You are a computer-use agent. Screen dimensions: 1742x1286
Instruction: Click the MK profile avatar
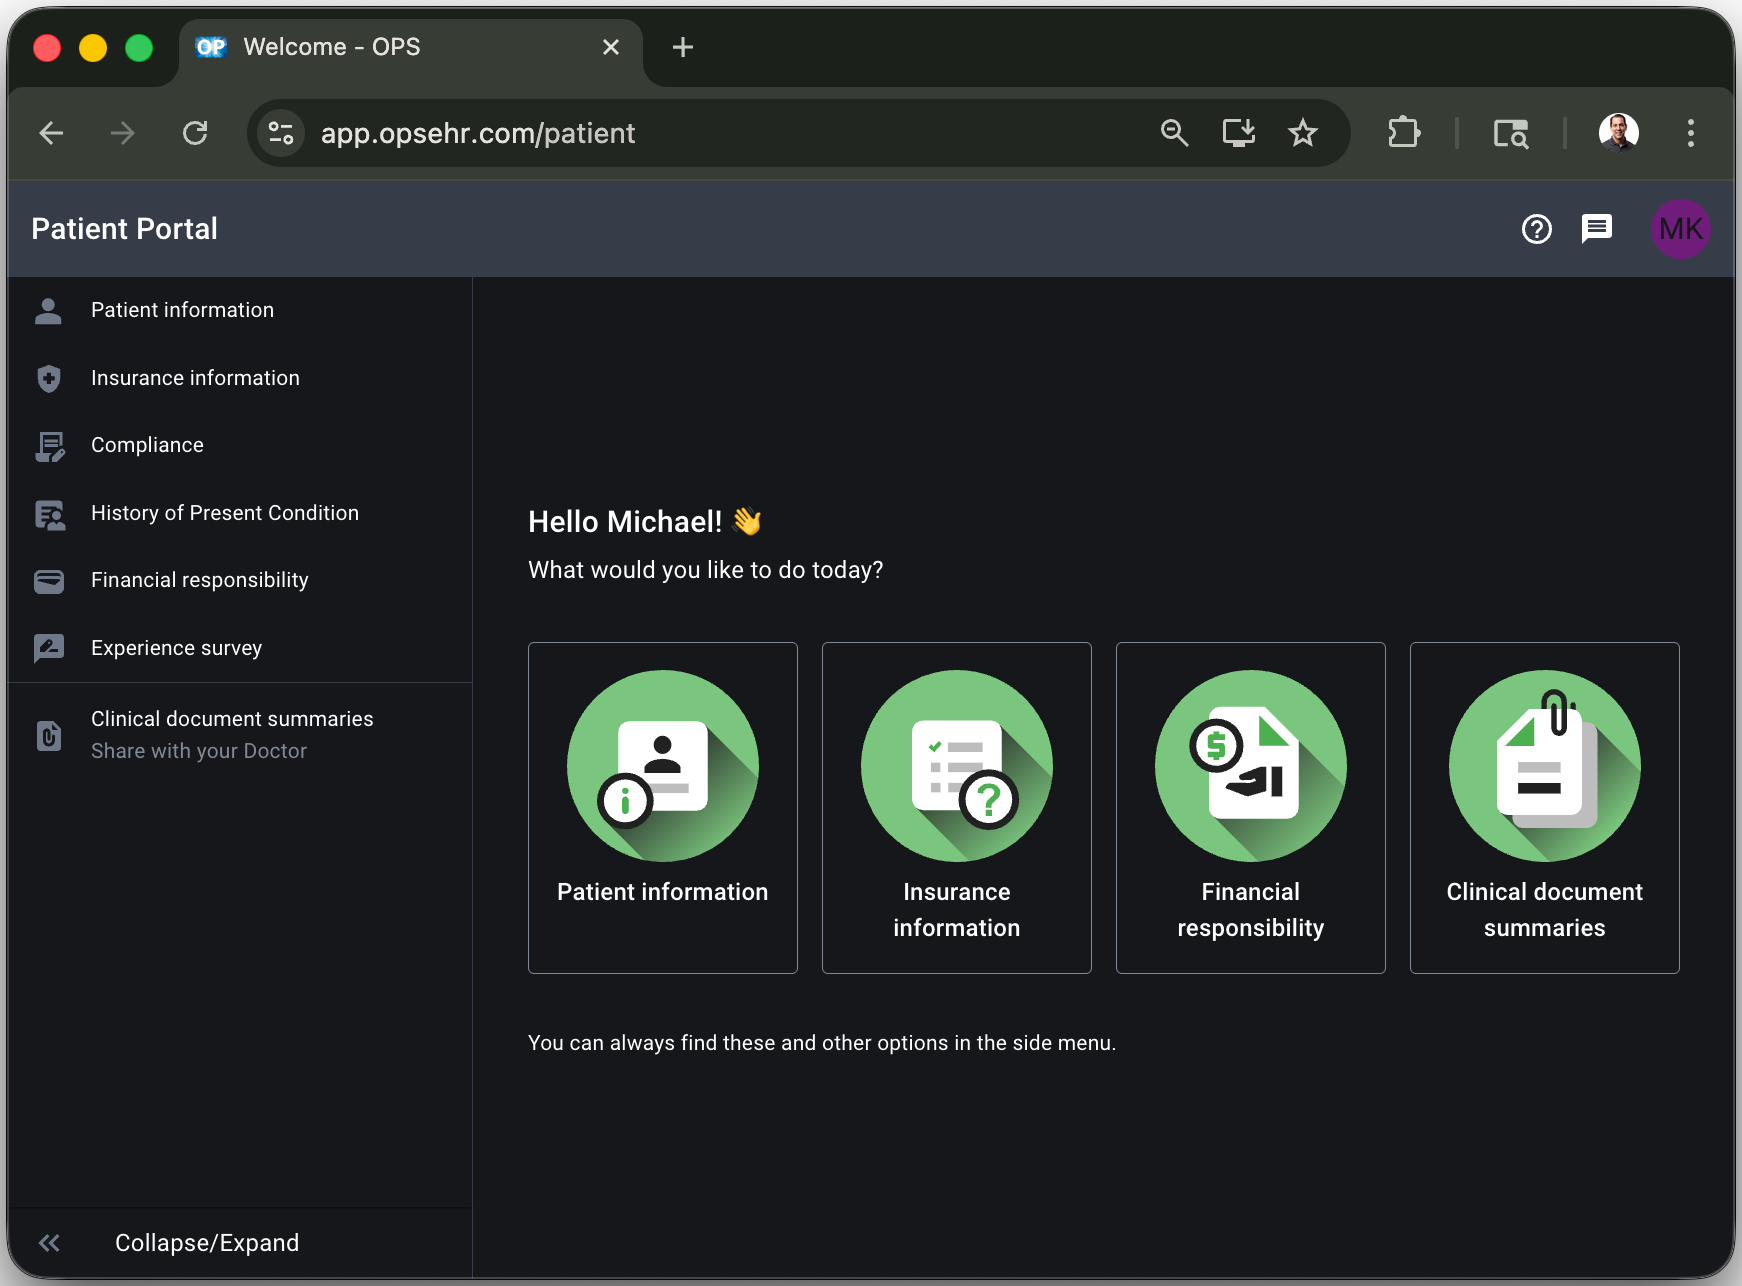click(x=1681, y=229)
